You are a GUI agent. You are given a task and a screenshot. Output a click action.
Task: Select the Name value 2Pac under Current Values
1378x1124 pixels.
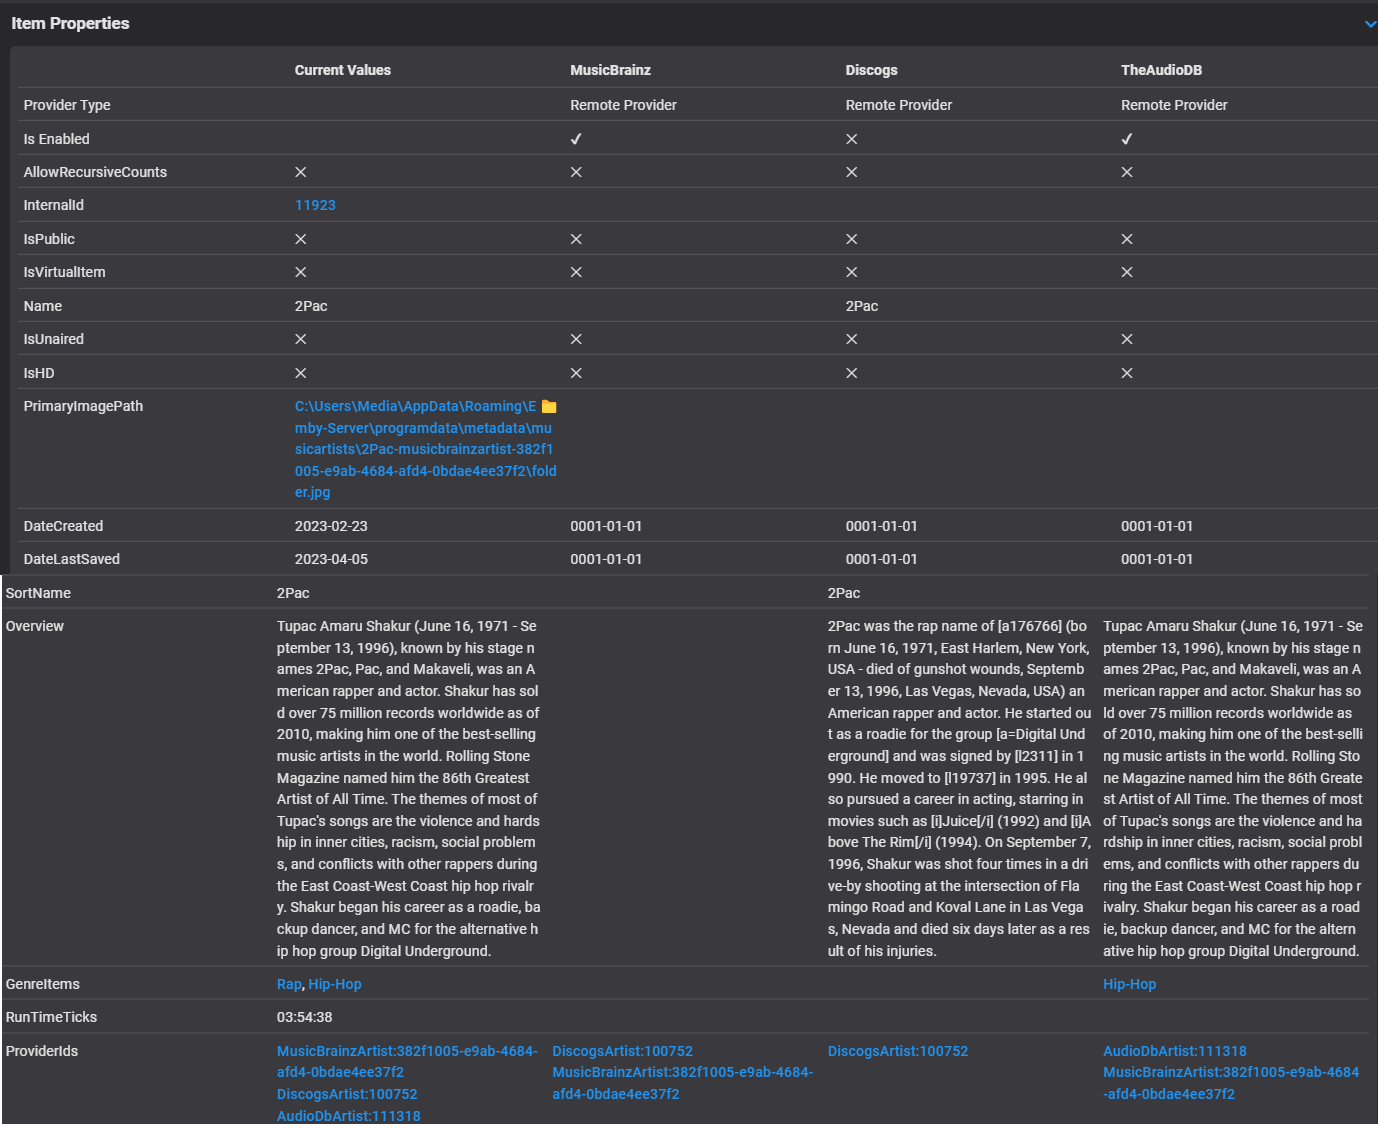(x=311, y=306)
